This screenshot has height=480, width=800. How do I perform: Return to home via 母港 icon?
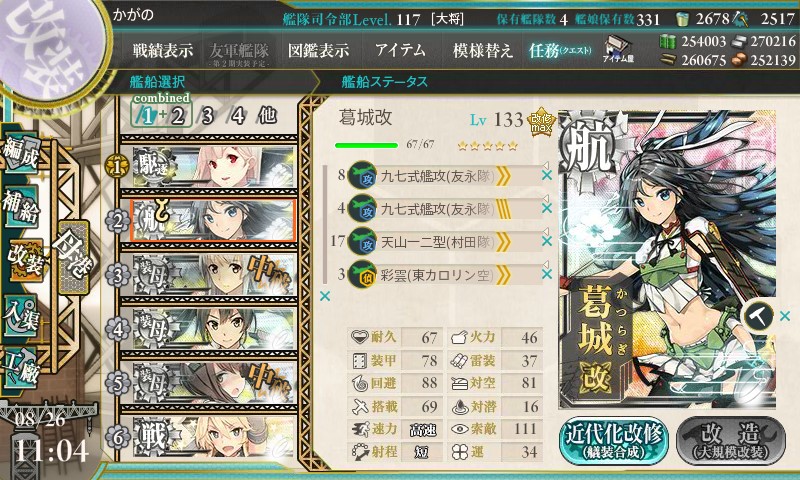tap(74, 257)
